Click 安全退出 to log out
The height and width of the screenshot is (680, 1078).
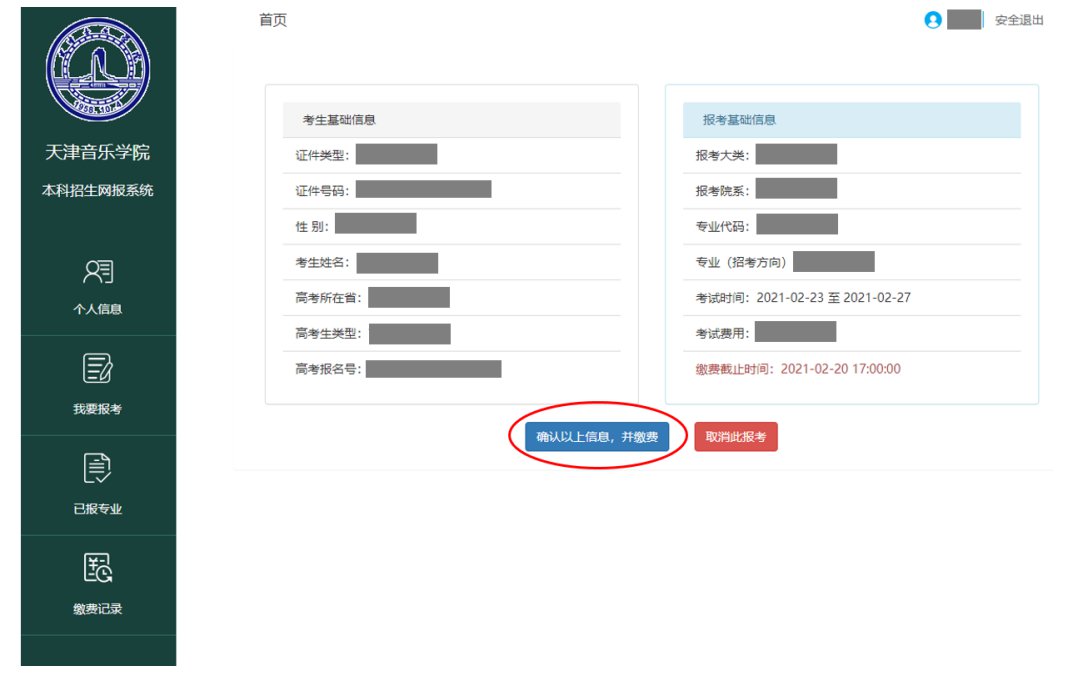(x=1019, y=20)
